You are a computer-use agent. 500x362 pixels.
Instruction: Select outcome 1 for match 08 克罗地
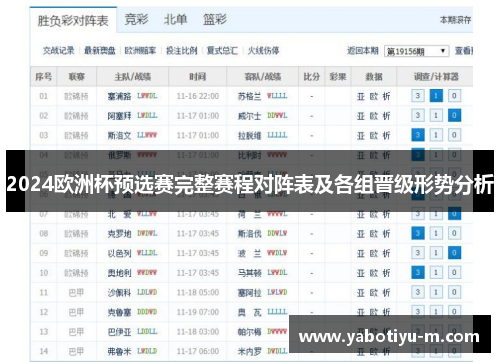pos(436,233)
